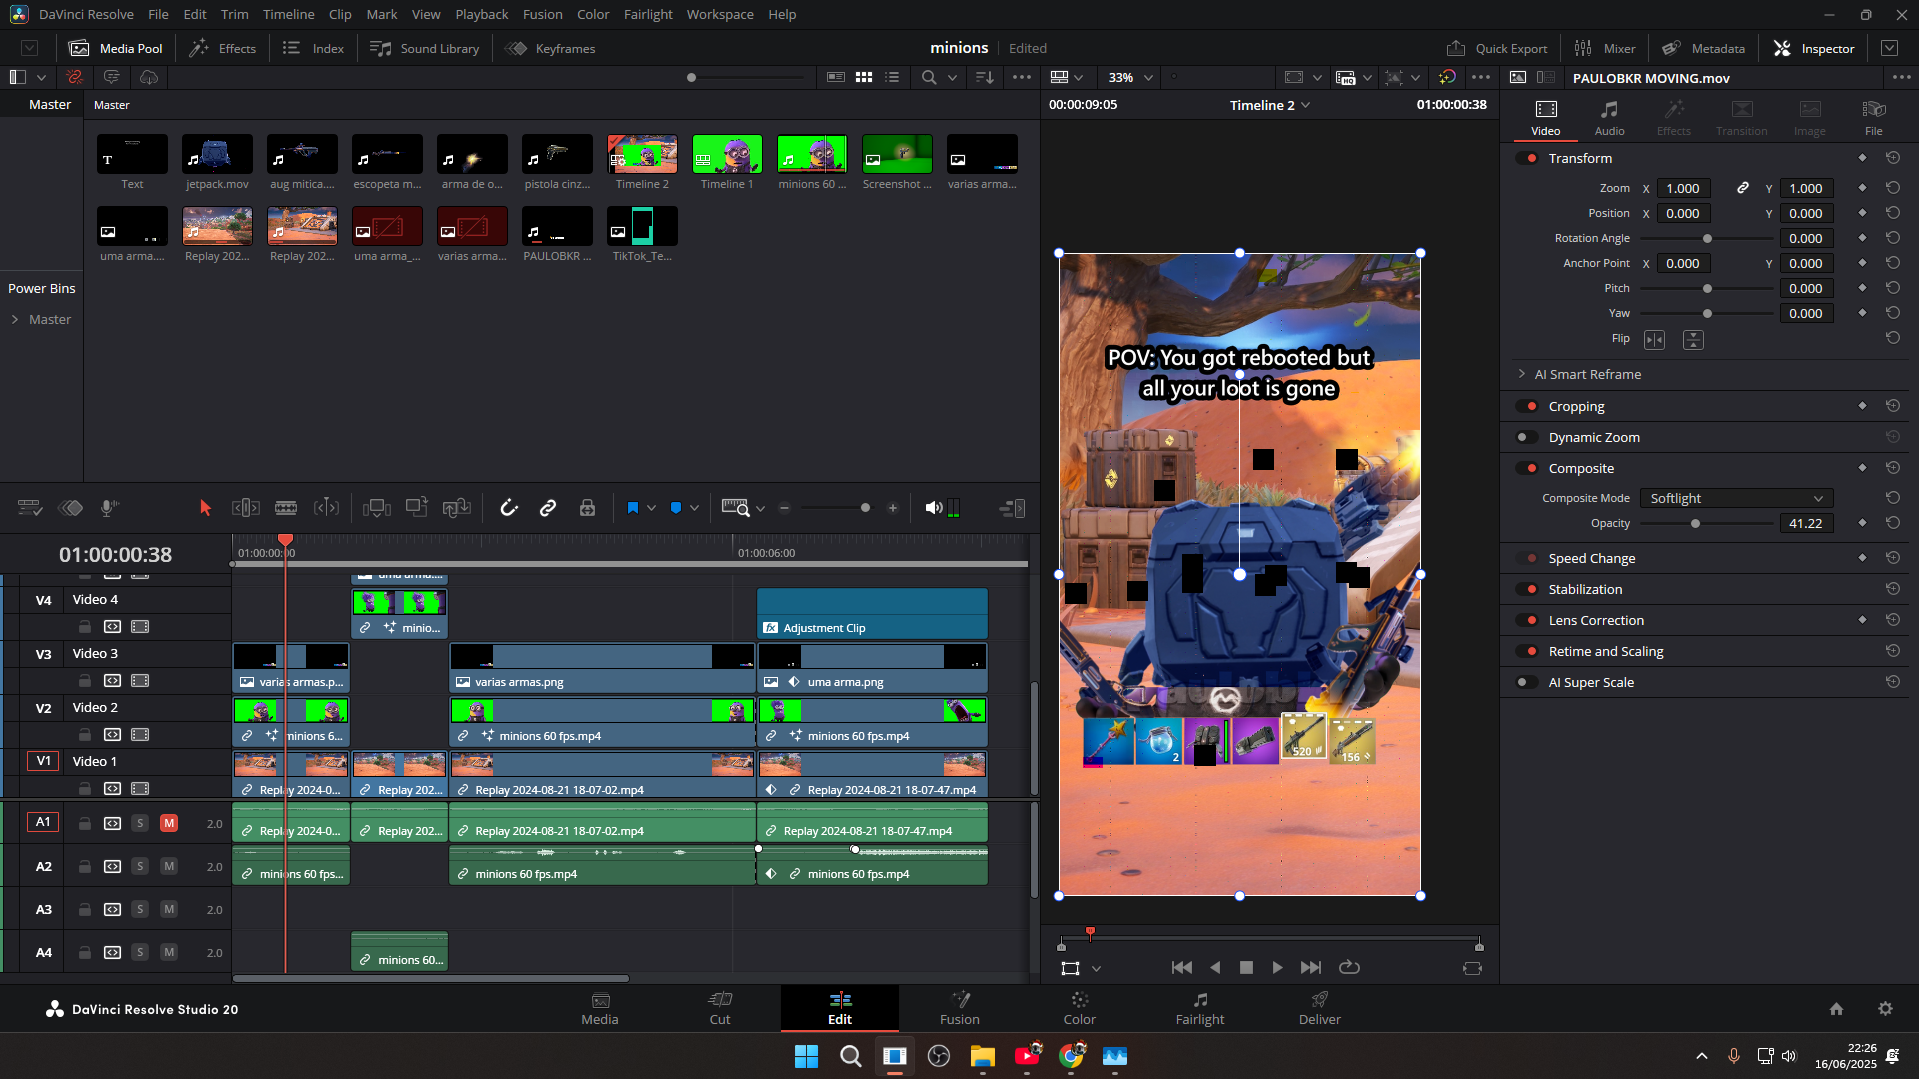Toggle timeline Snapping magnet icon
The width and height of the screenshot is (1919, 1079).
(509, 508)
